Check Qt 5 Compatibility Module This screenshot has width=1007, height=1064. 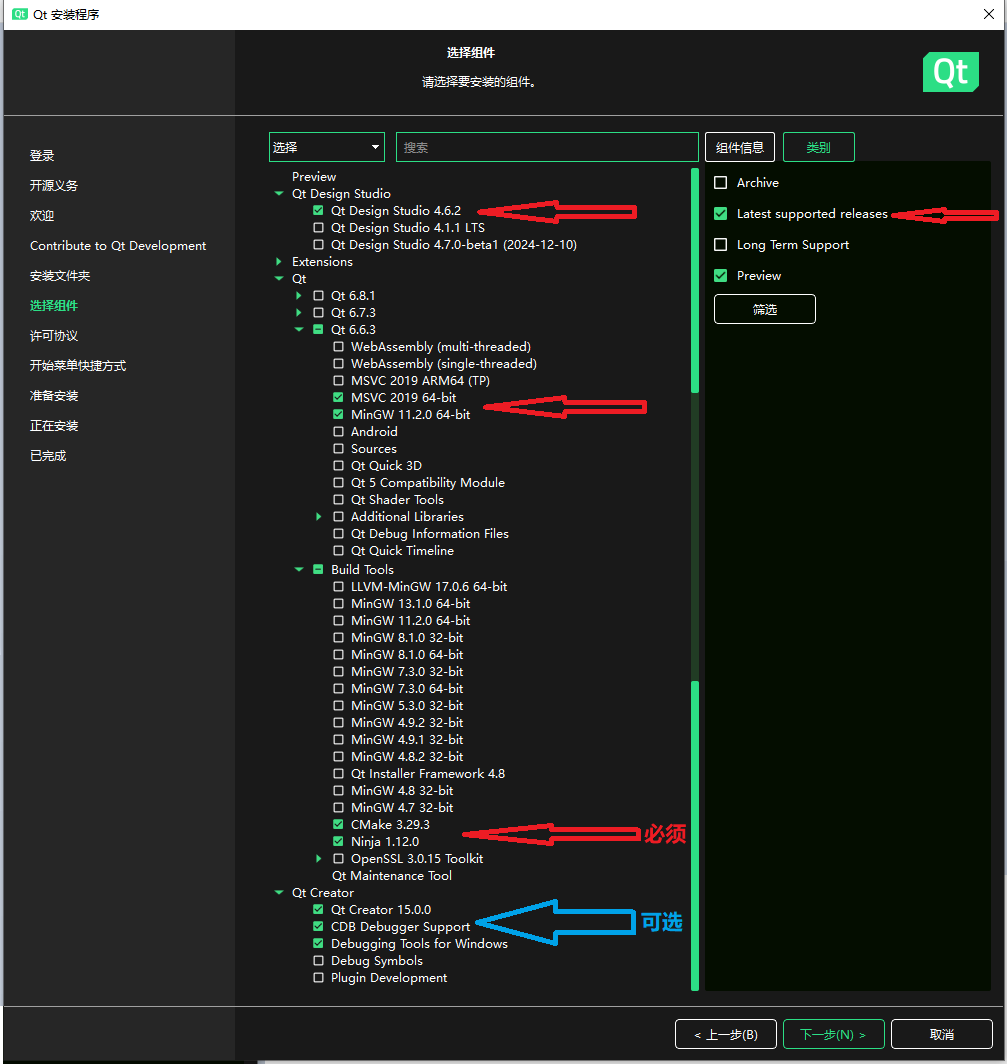[338, 482]
